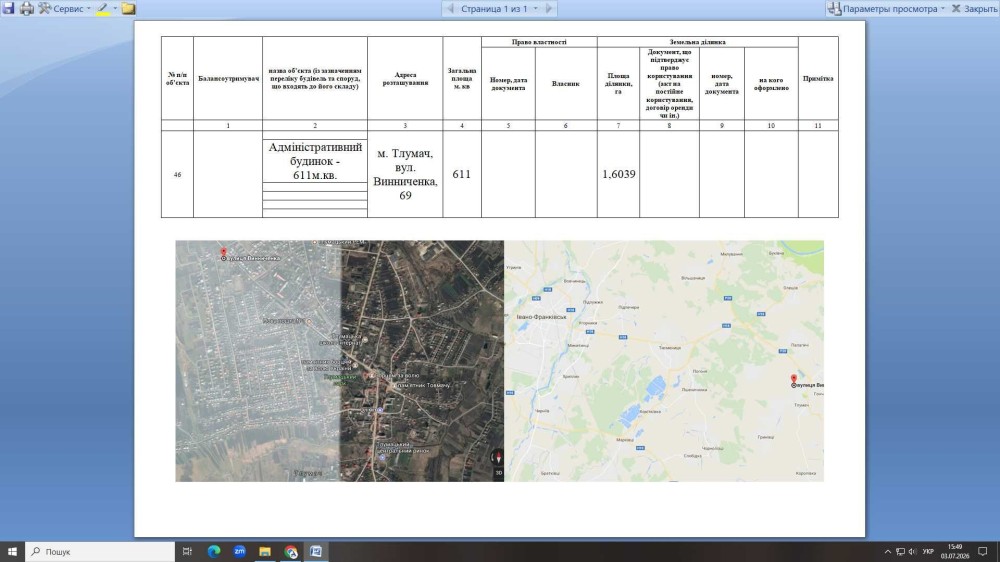Show hidden system tray icons
Screen dimensions: 1000x562
pyautogui.click(x=887, y=552)
